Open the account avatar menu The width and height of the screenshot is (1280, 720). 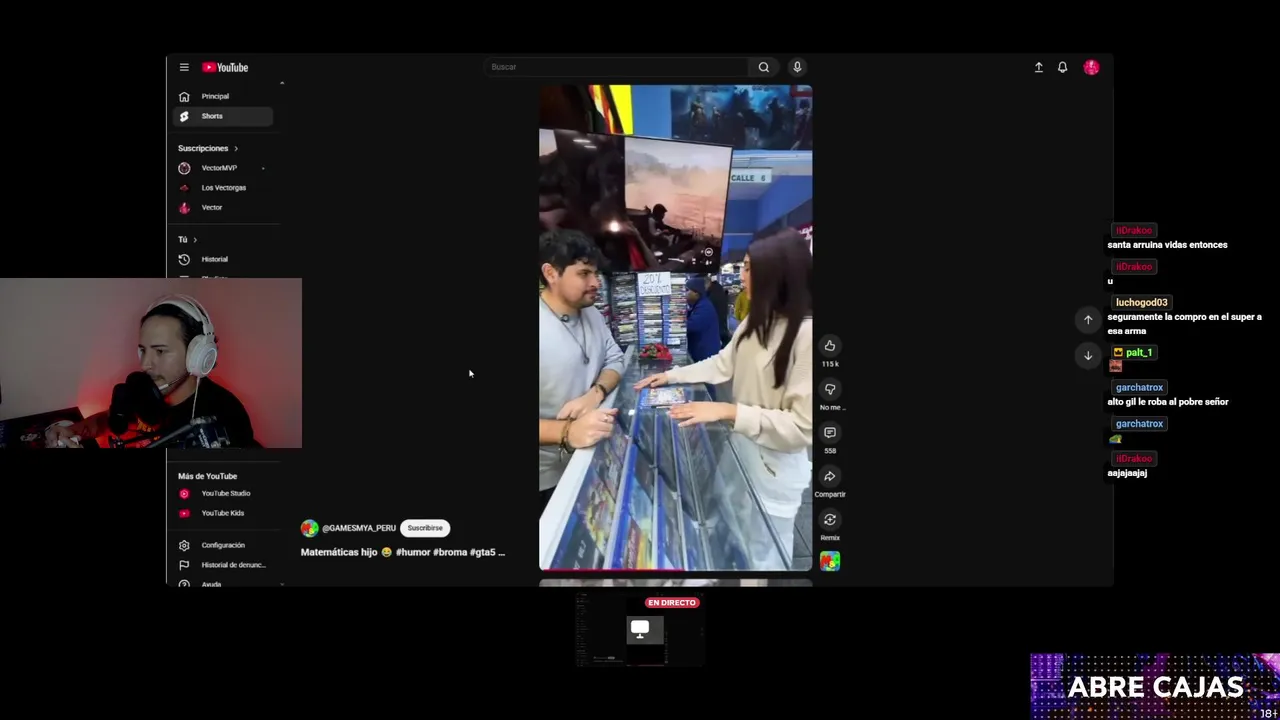[x=1091, y=67]
